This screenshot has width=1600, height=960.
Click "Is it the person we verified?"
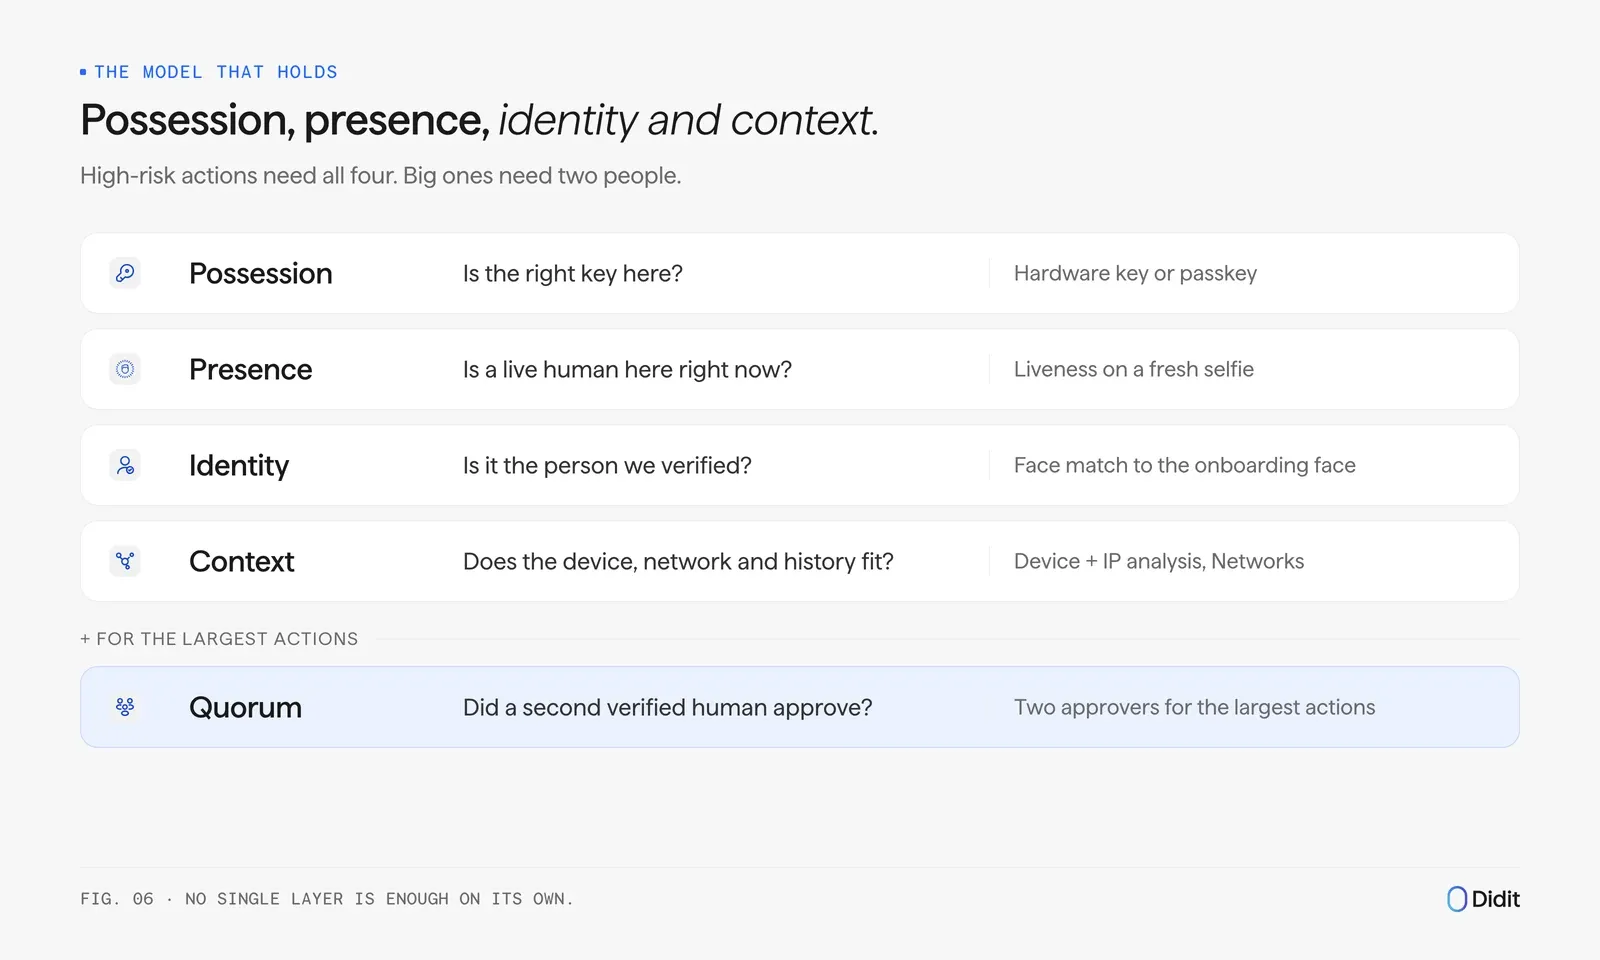[x=607, y=466]
